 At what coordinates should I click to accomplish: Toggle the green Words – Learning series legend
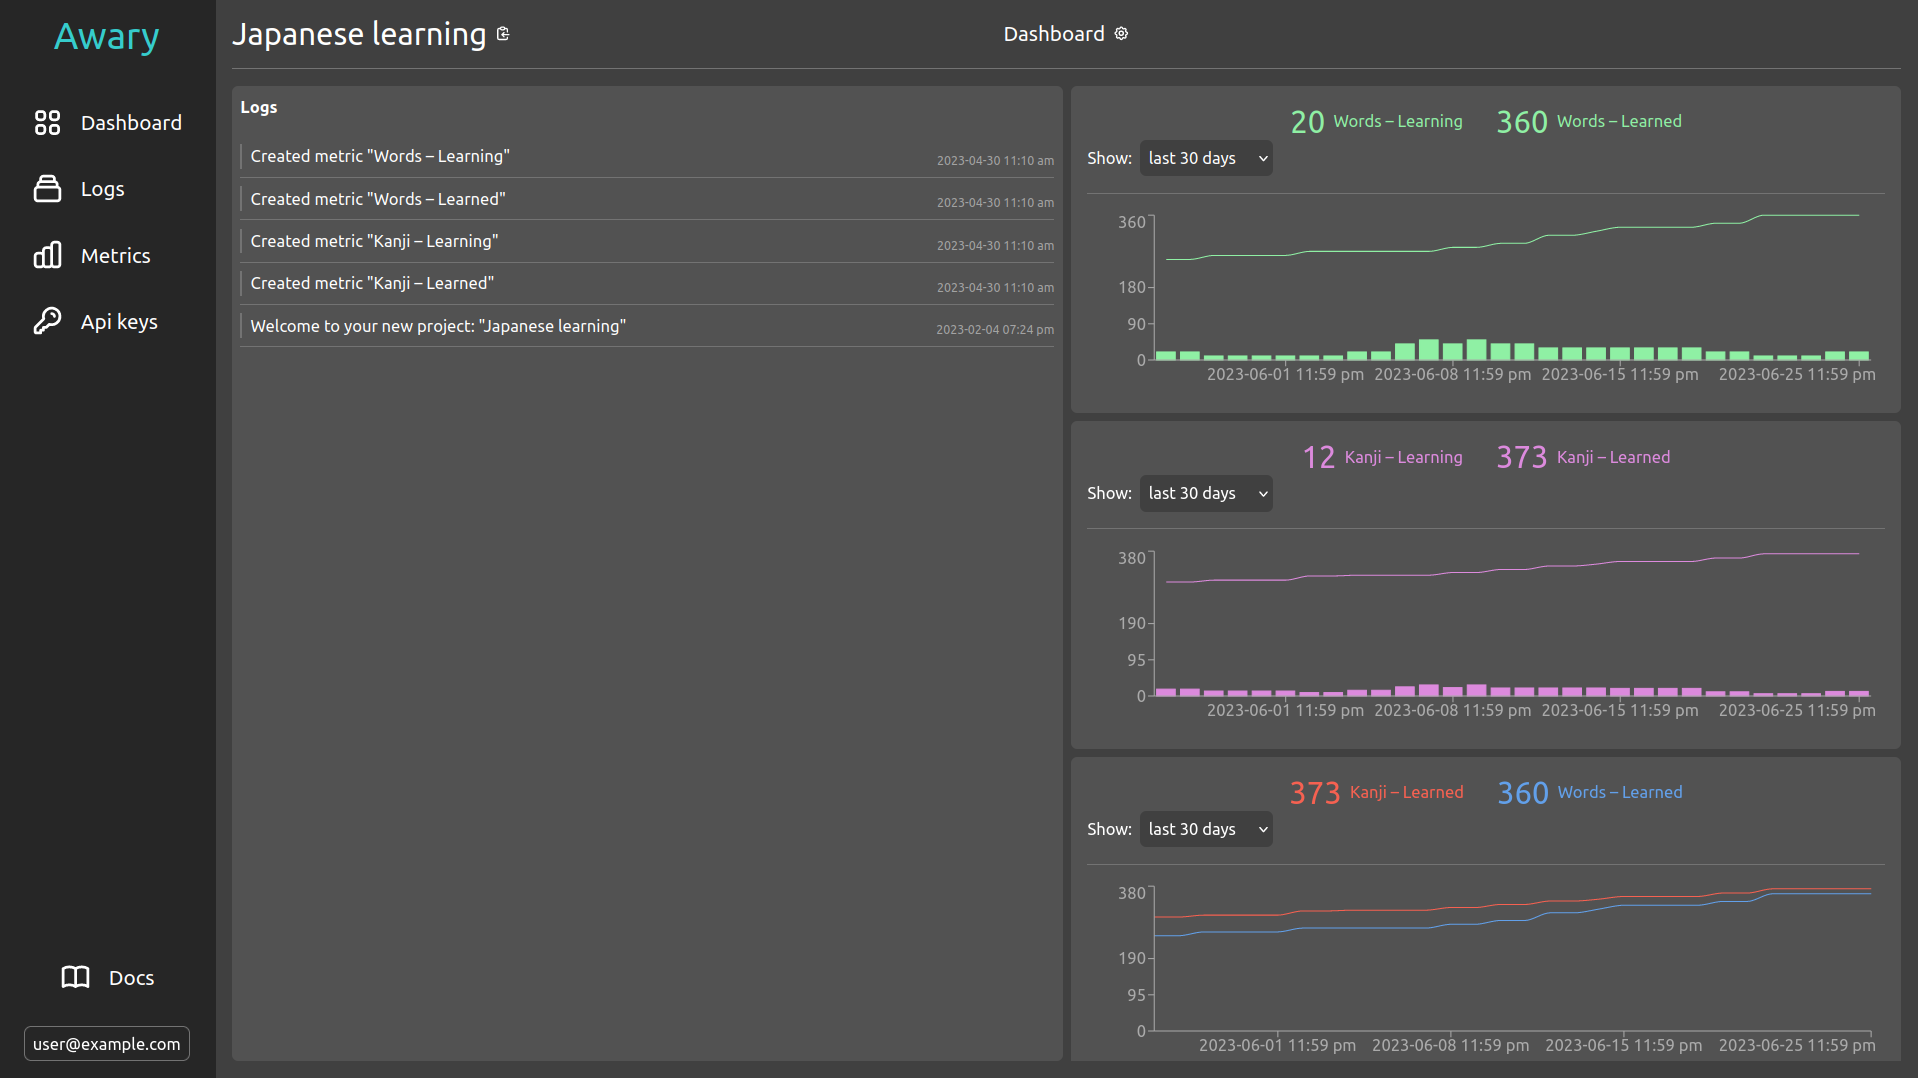1397,121
